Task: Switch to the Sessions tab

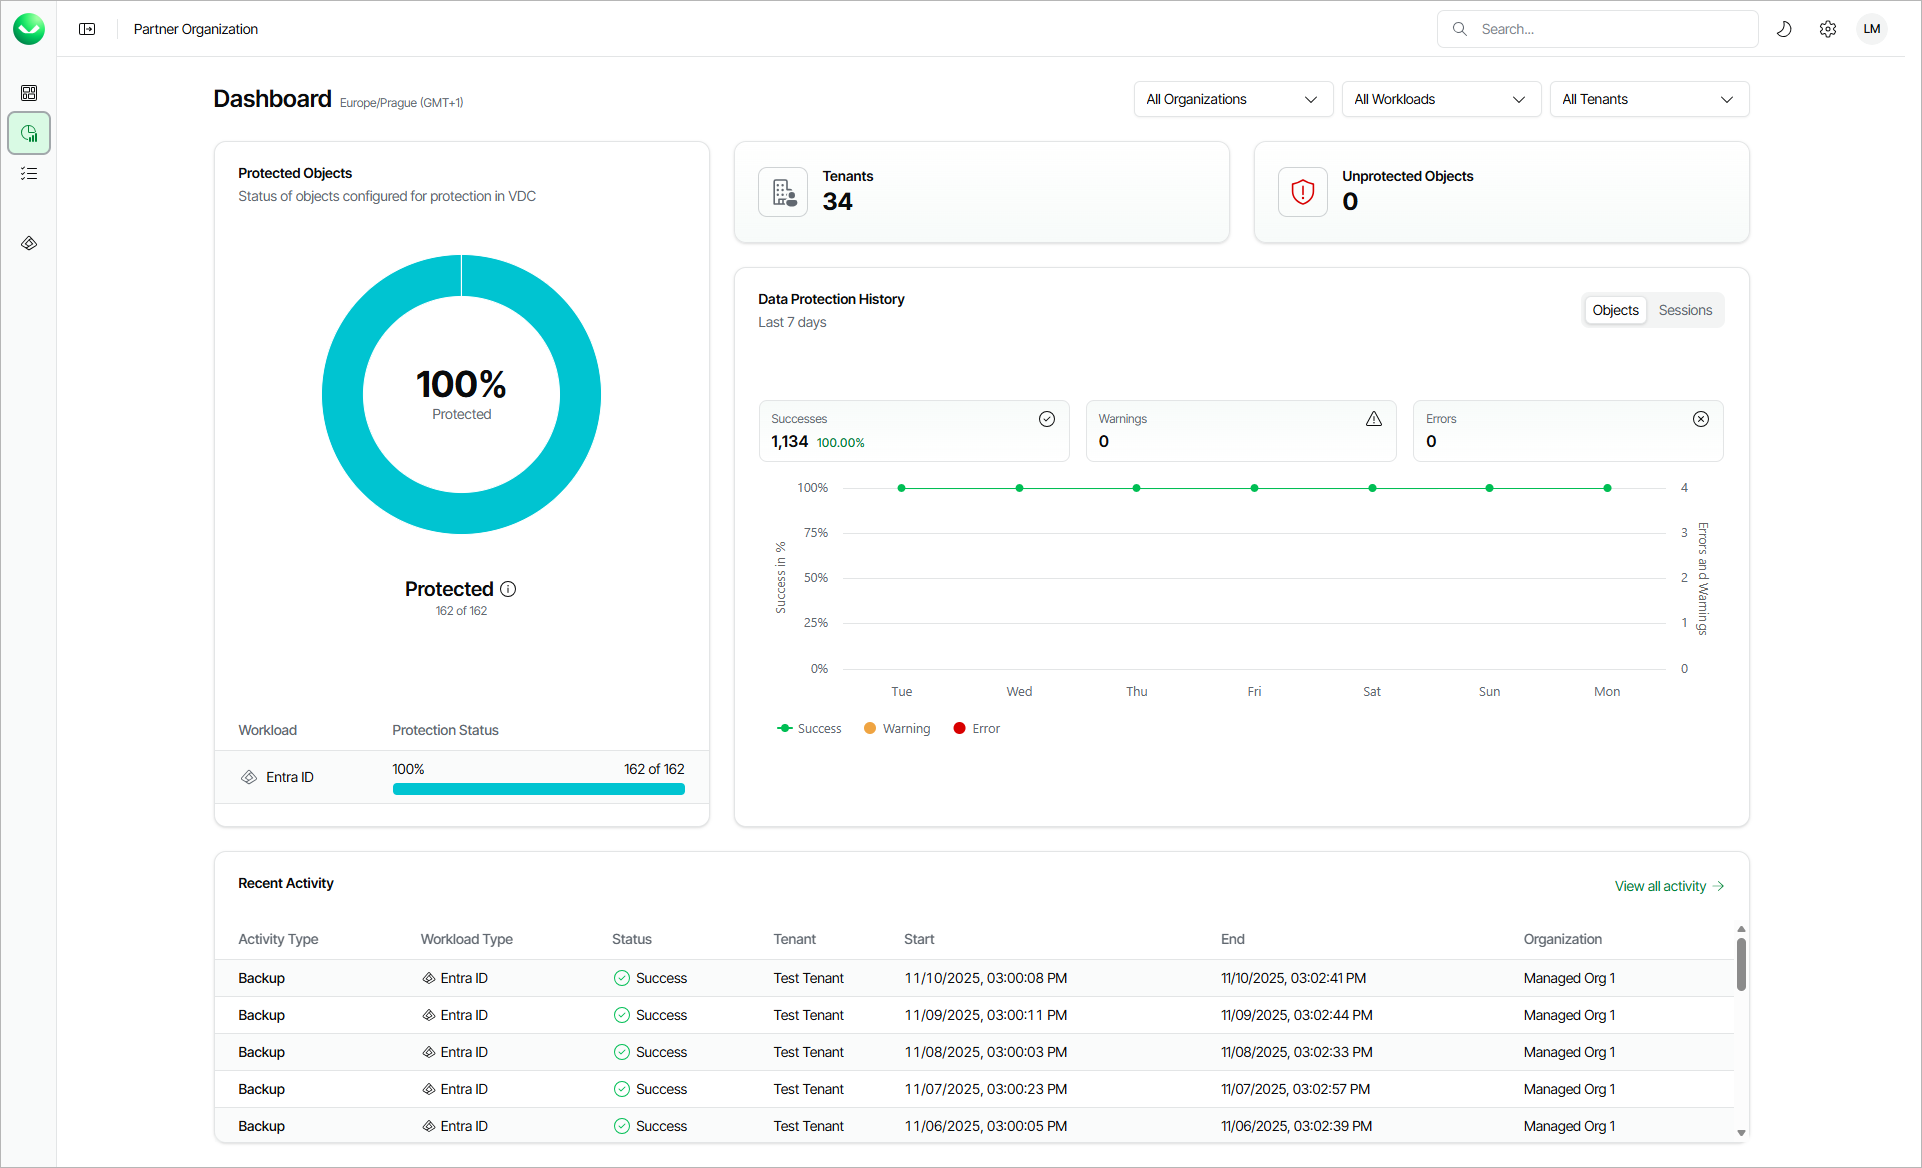Action: pos(1685,310)
